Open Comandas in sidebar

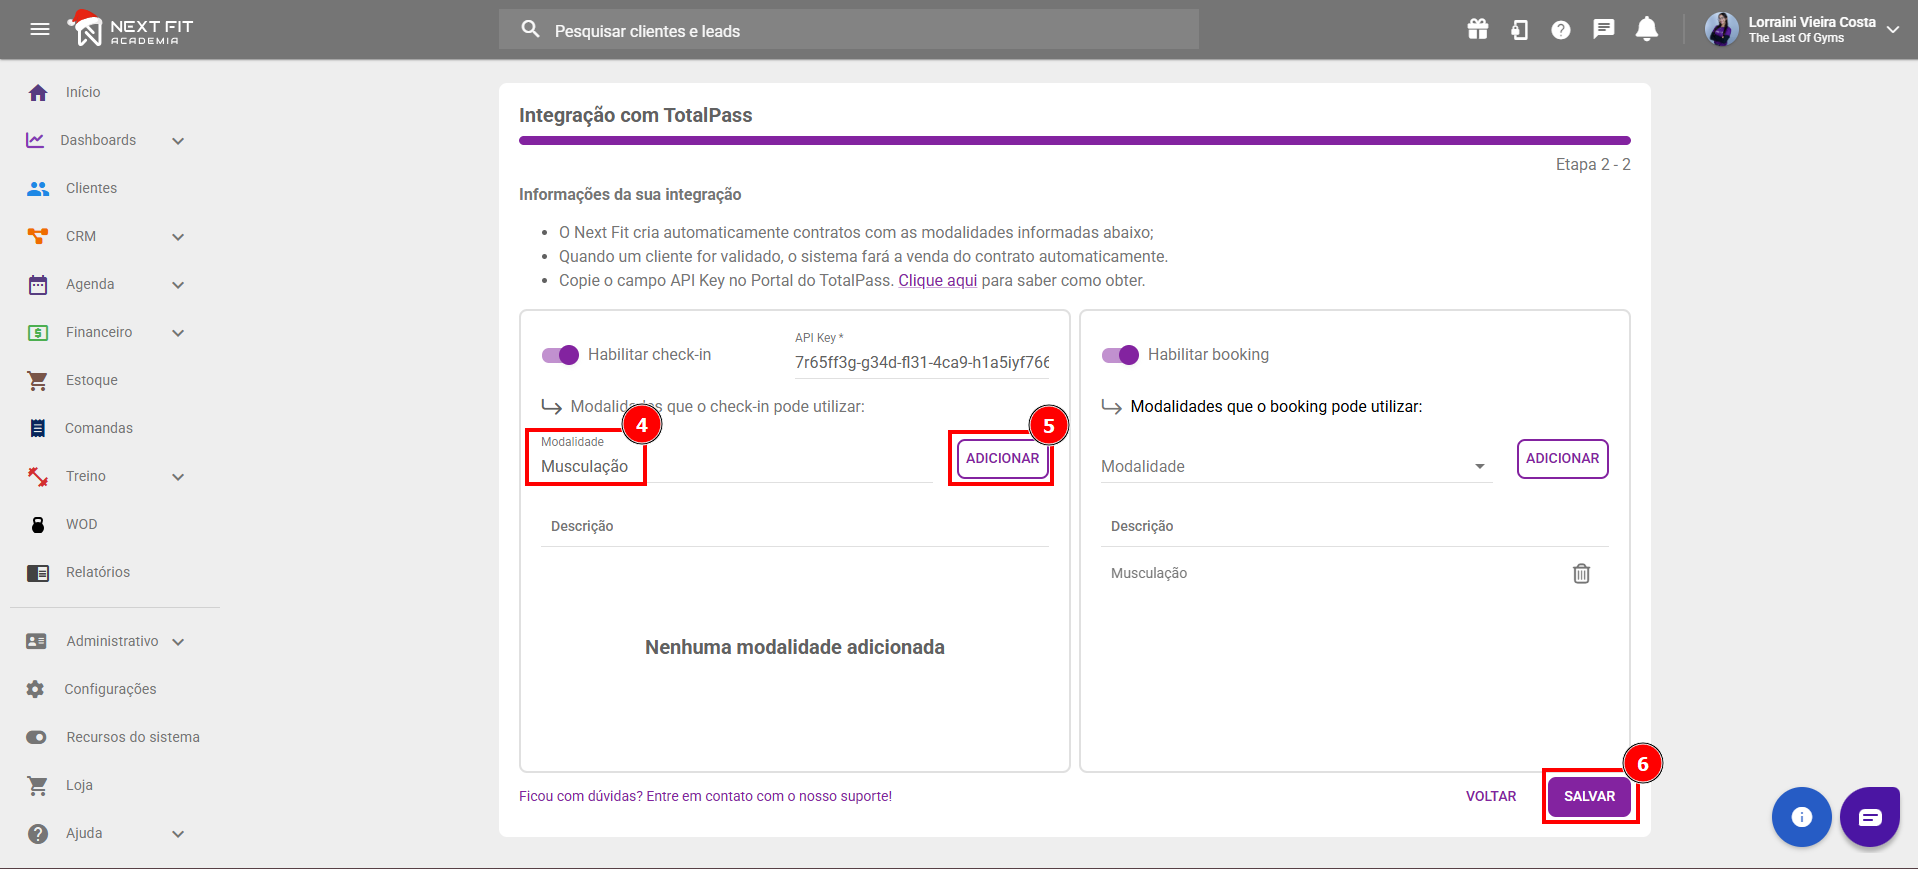(x=99, y=428)
